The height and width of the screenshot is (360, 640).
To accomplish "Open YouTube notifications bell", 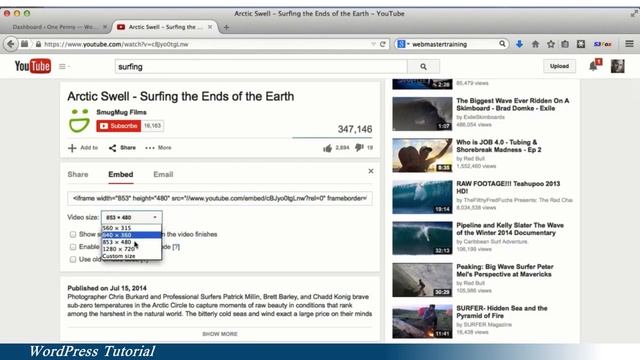I will tap(593, 66).
